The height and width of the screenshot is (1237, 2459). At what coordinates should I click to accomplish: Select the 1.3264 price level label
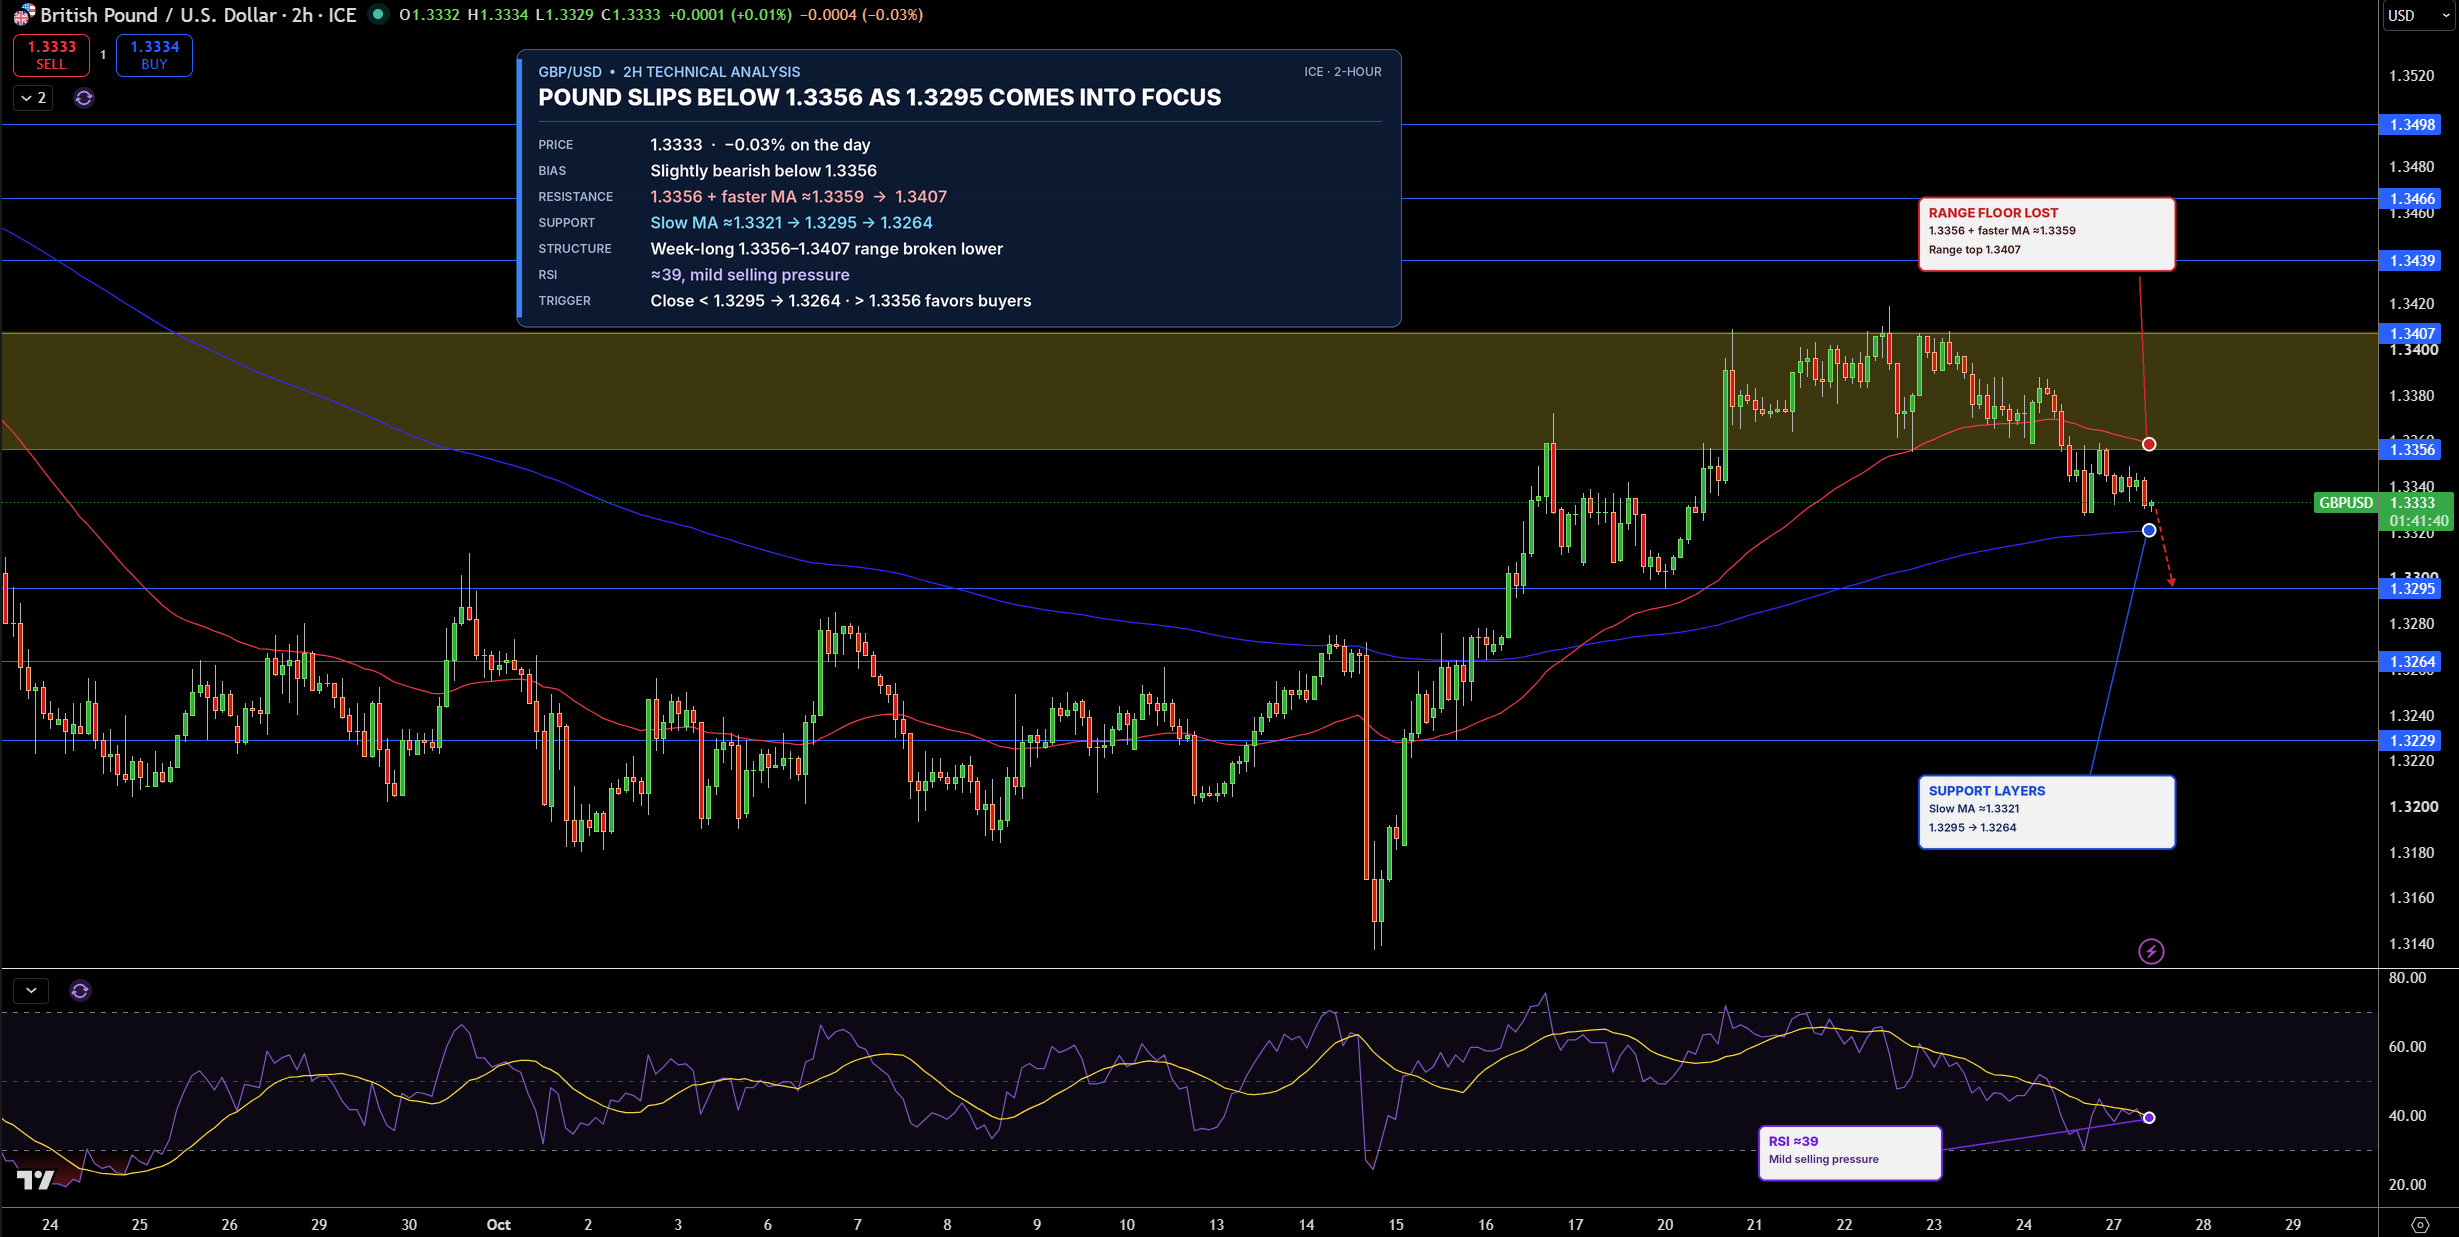[2412, 662]
